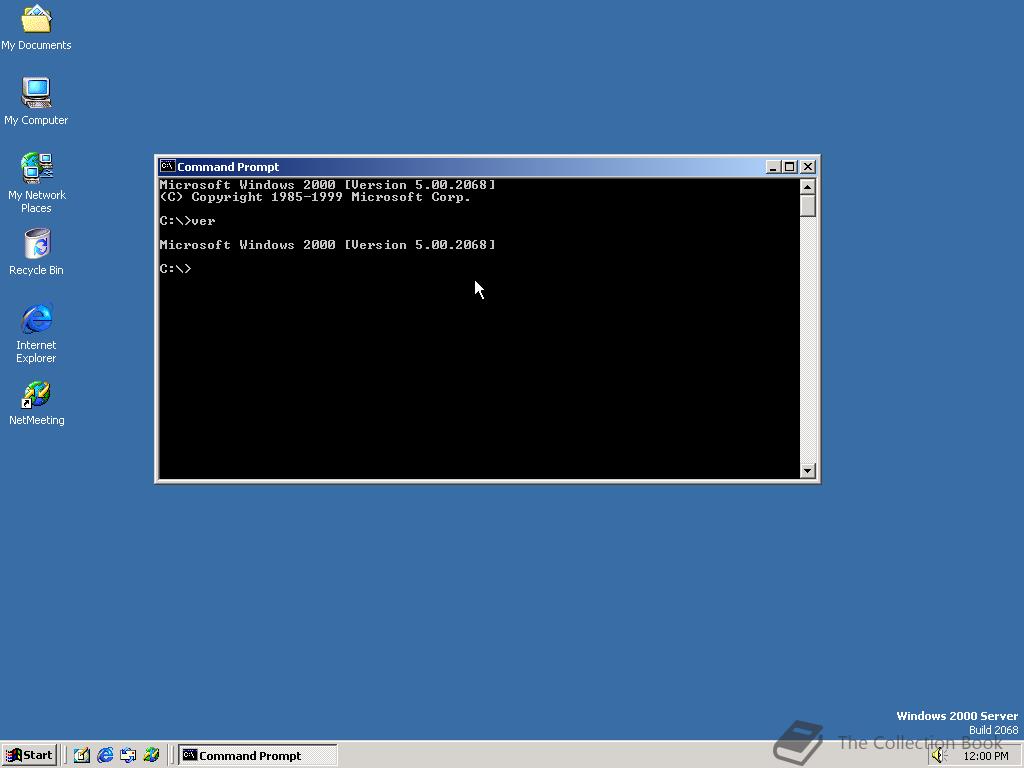Click the 12:00 PM system clock
The height and width of the screenshot is (768, 1024).
click(x=985, y=756)
